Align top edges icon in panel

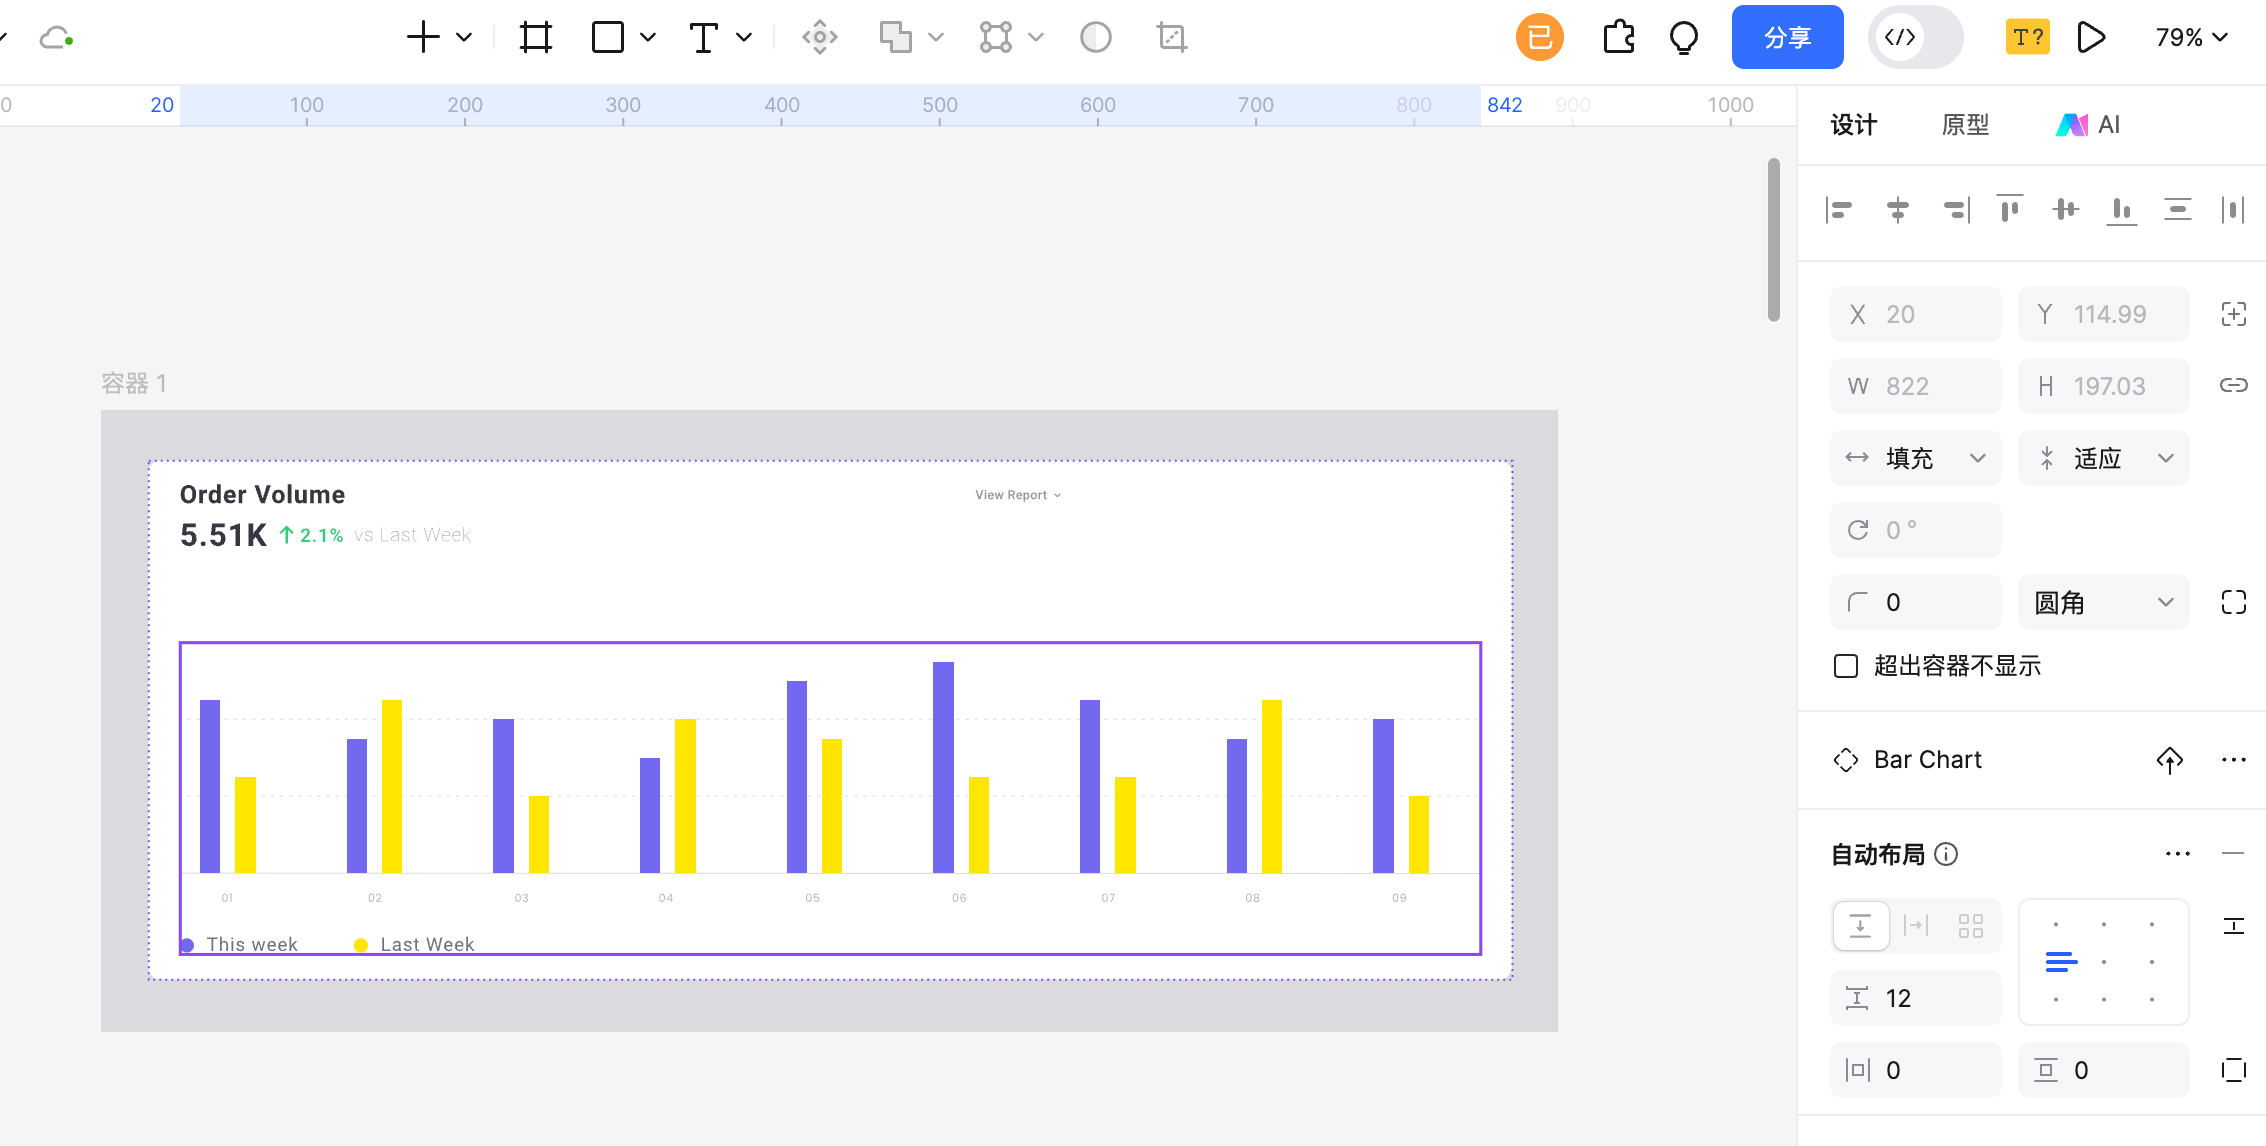(2009, 209)
